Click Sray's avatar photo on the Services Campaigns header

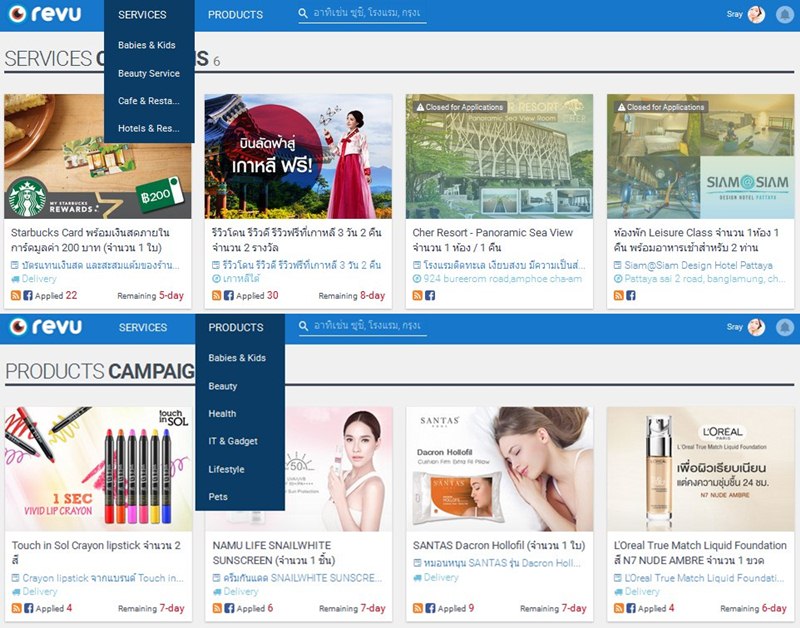coord(756,14)
